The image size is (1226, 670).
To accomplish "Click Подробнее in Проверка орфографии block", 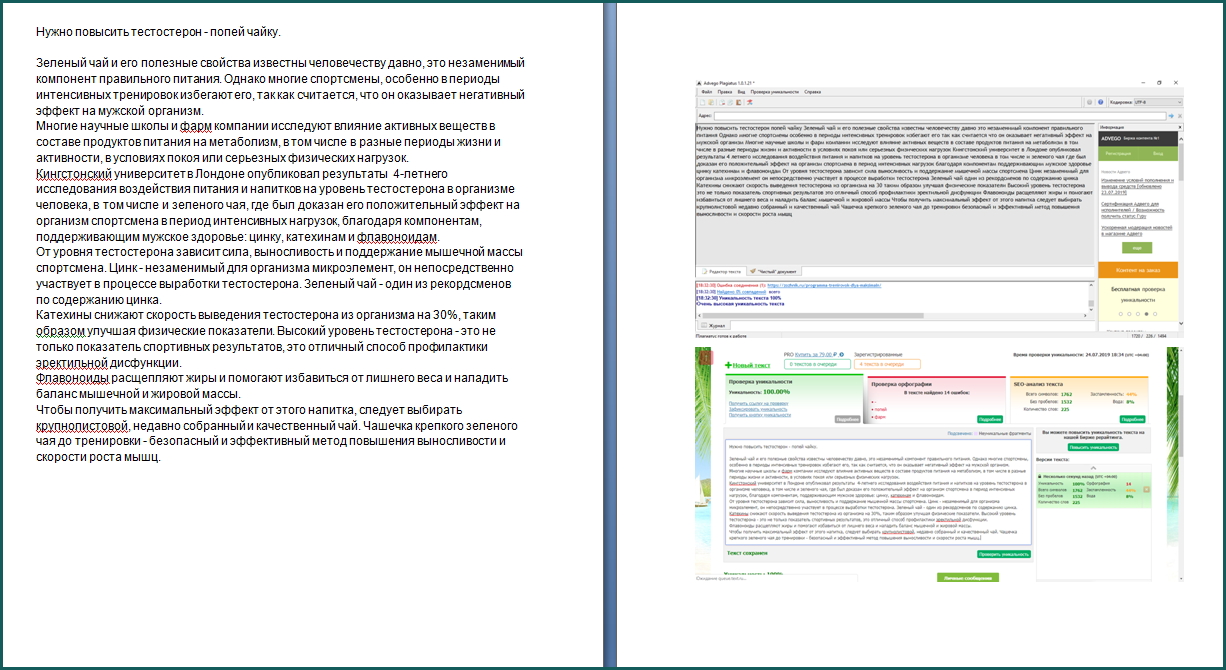I will pyautogui.click(x=990, y=419).
